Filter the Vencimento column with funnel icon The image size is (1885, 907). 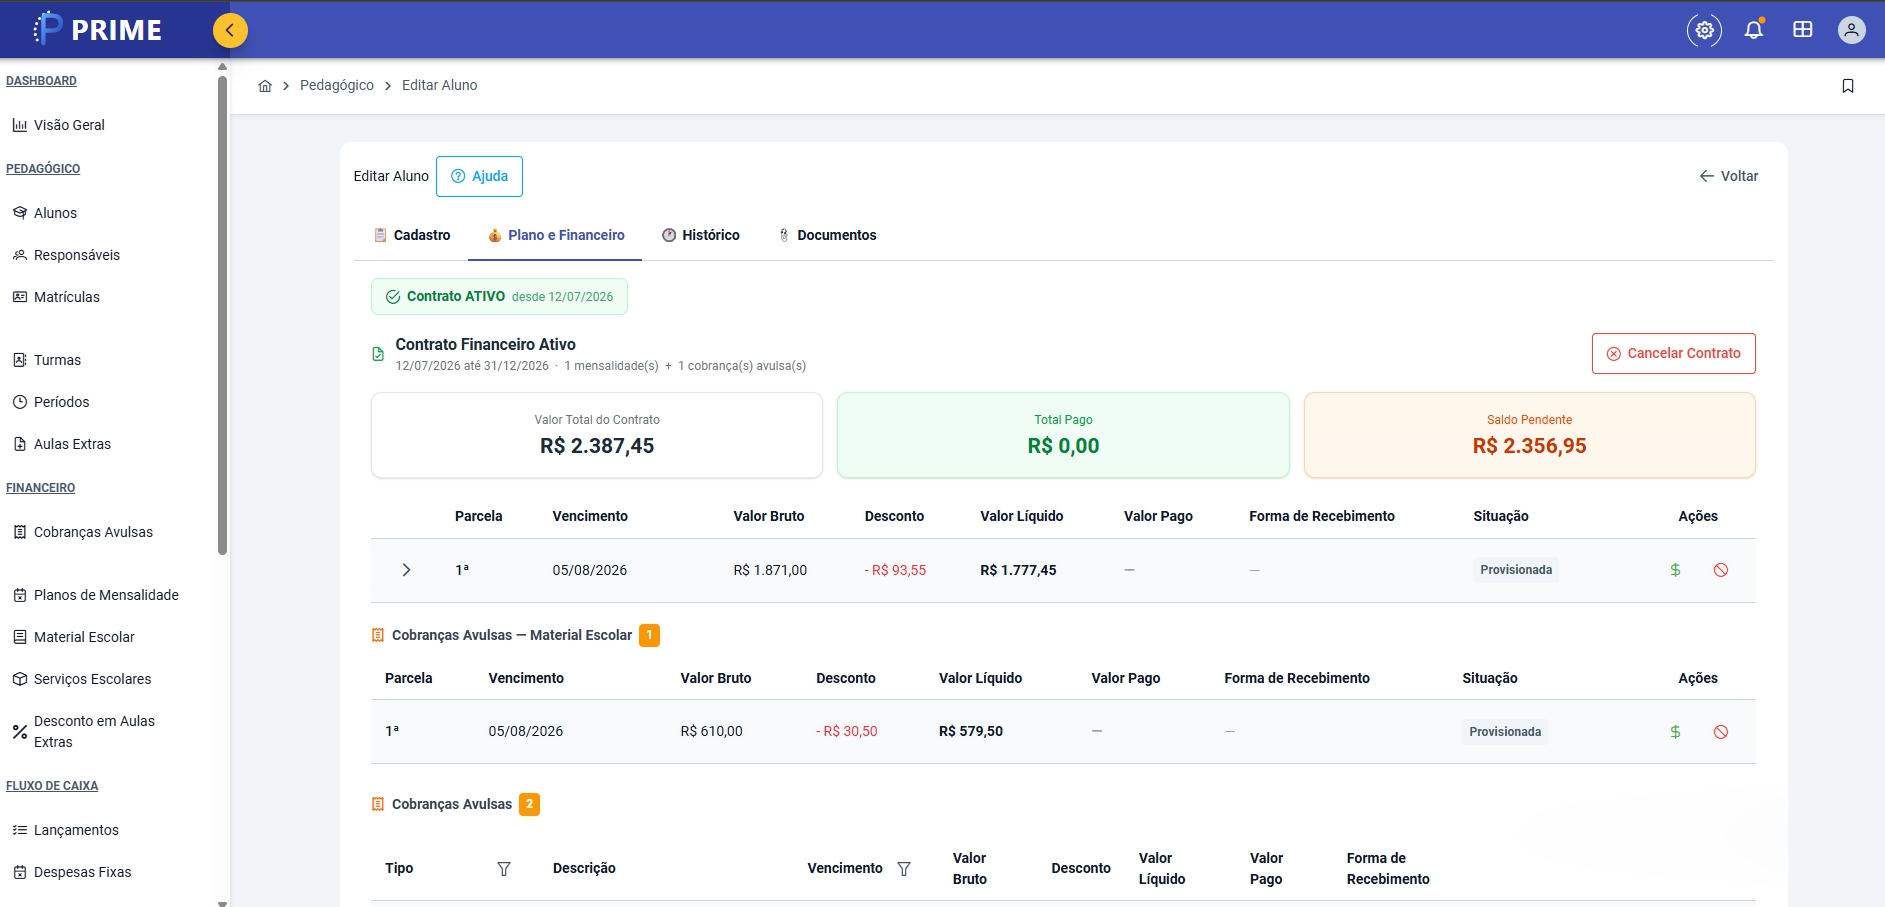tap(904, 869)
